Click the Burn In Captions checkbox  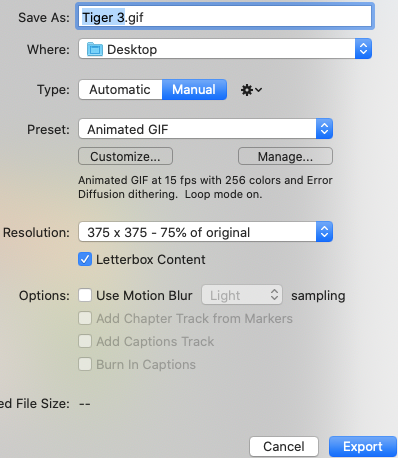click(x=85, y=364)
